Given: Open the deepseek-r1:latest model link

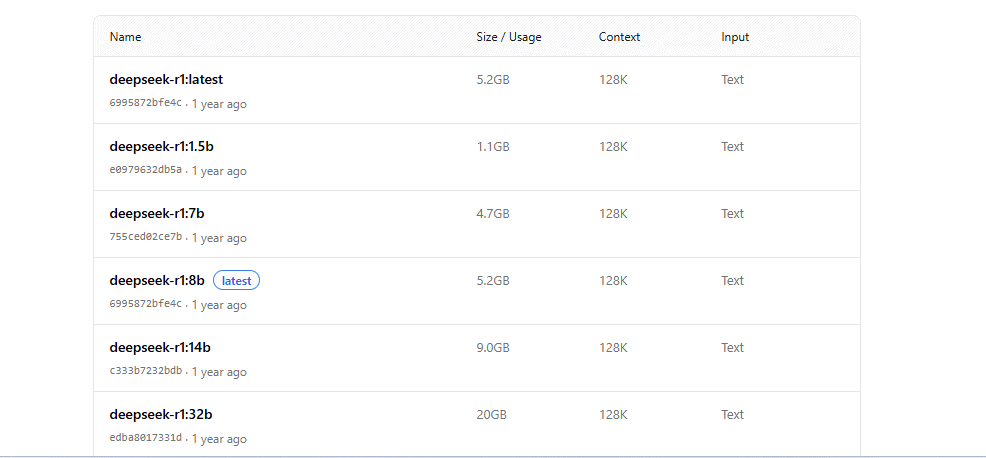Looking at the screenshot, I should pos(166,80).
